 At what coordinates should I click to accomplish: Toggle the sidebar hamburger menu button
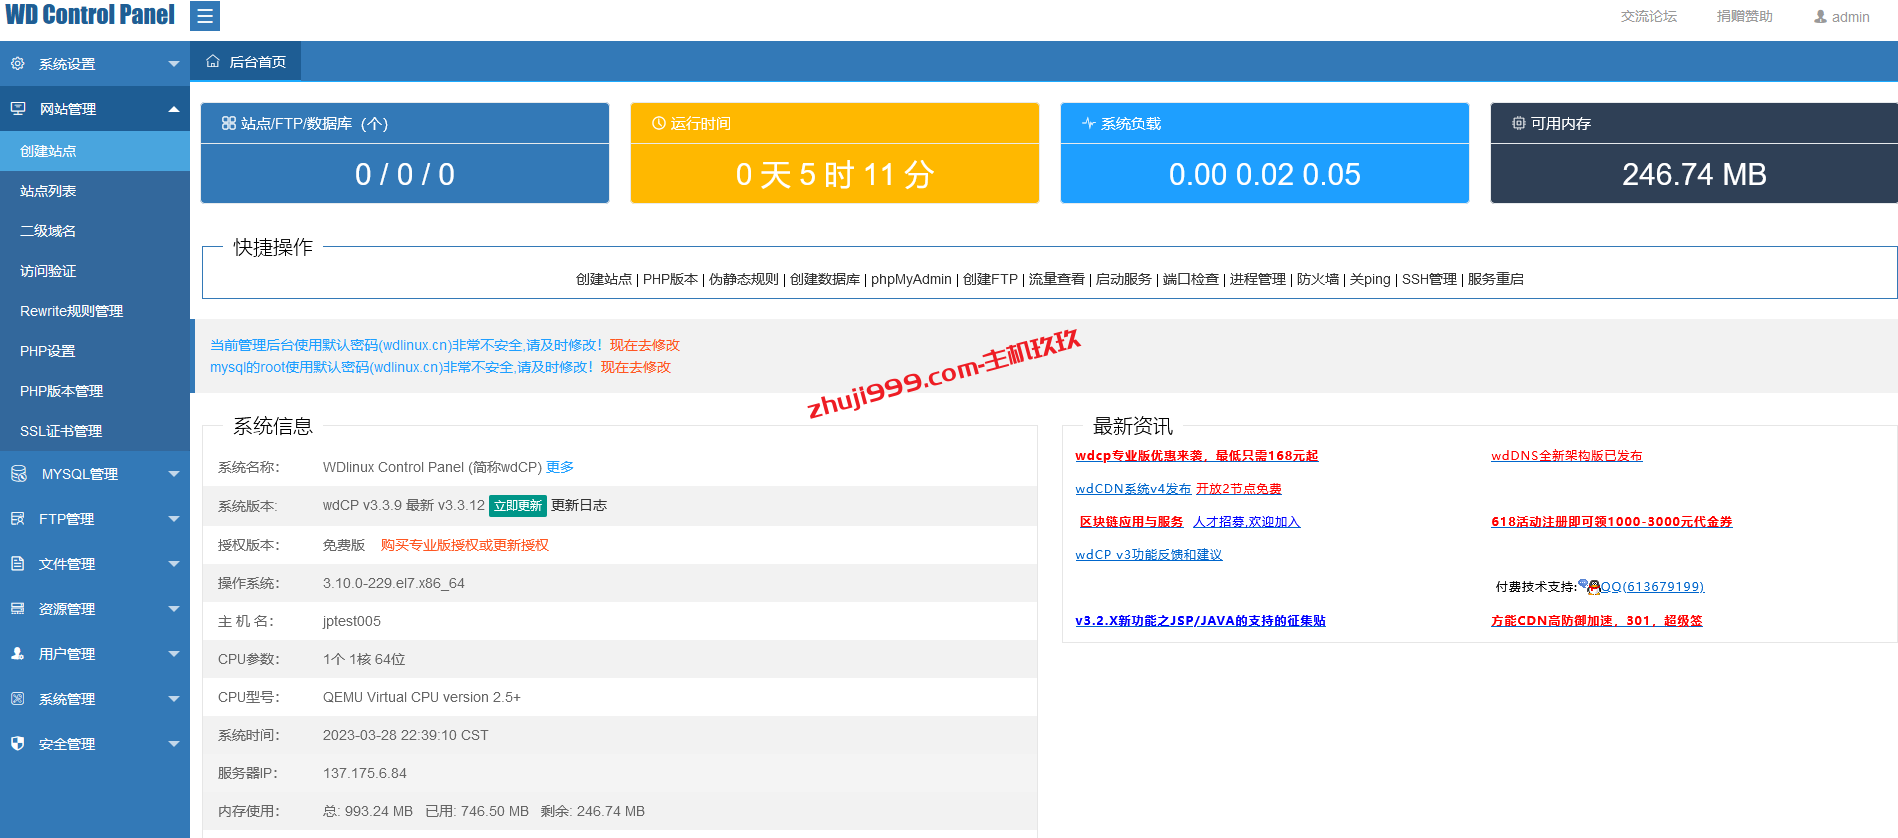pos(205,16)
